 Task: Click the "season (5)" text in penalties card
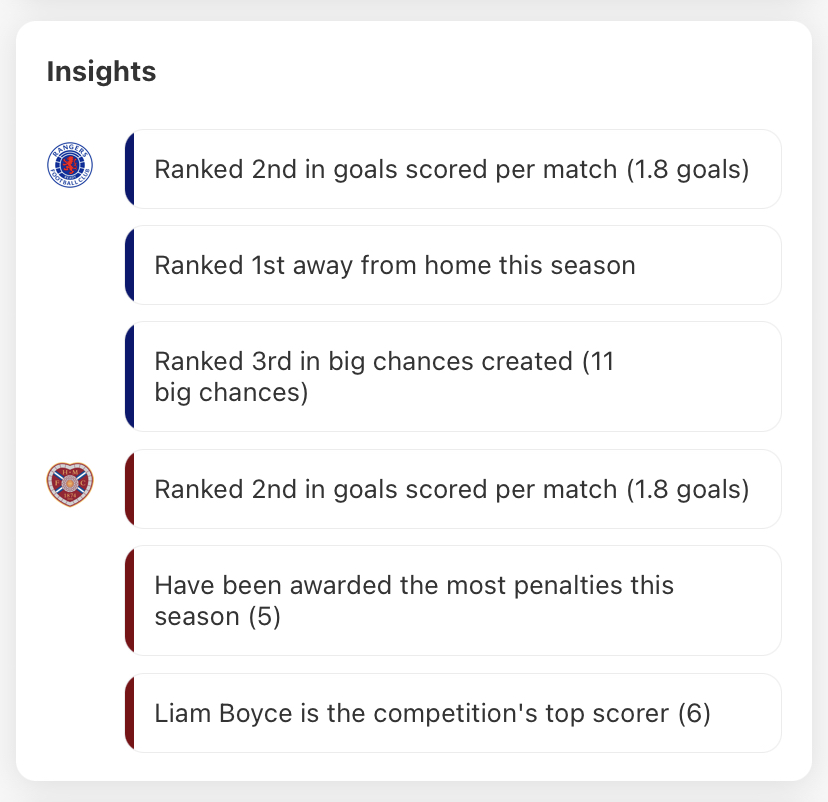[218, 617]
